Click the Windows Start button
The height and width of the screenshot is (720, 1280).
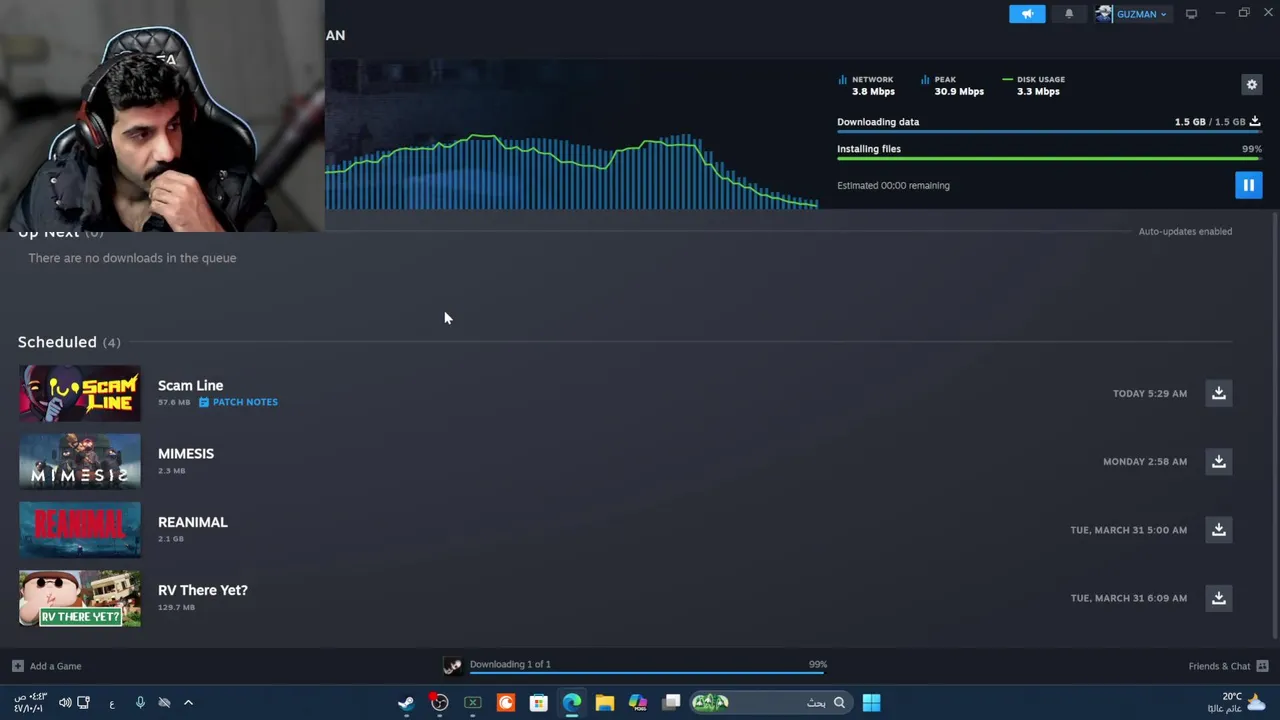coord(871,703)
